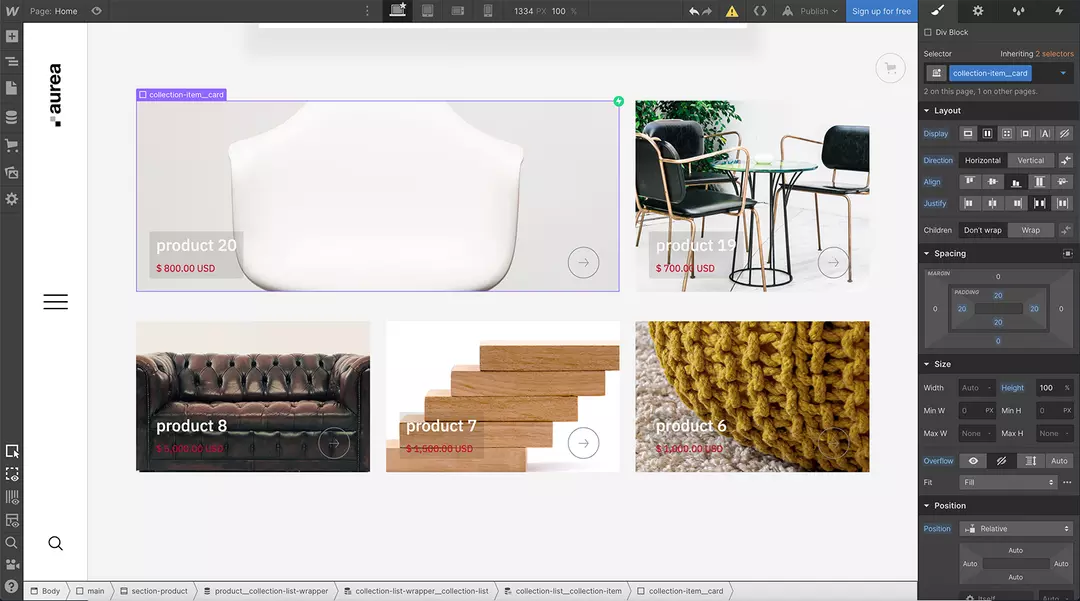Open the code export icon
Viewport: 1080px width, 601px height.
pyautogui.click(x=760, y=11)
